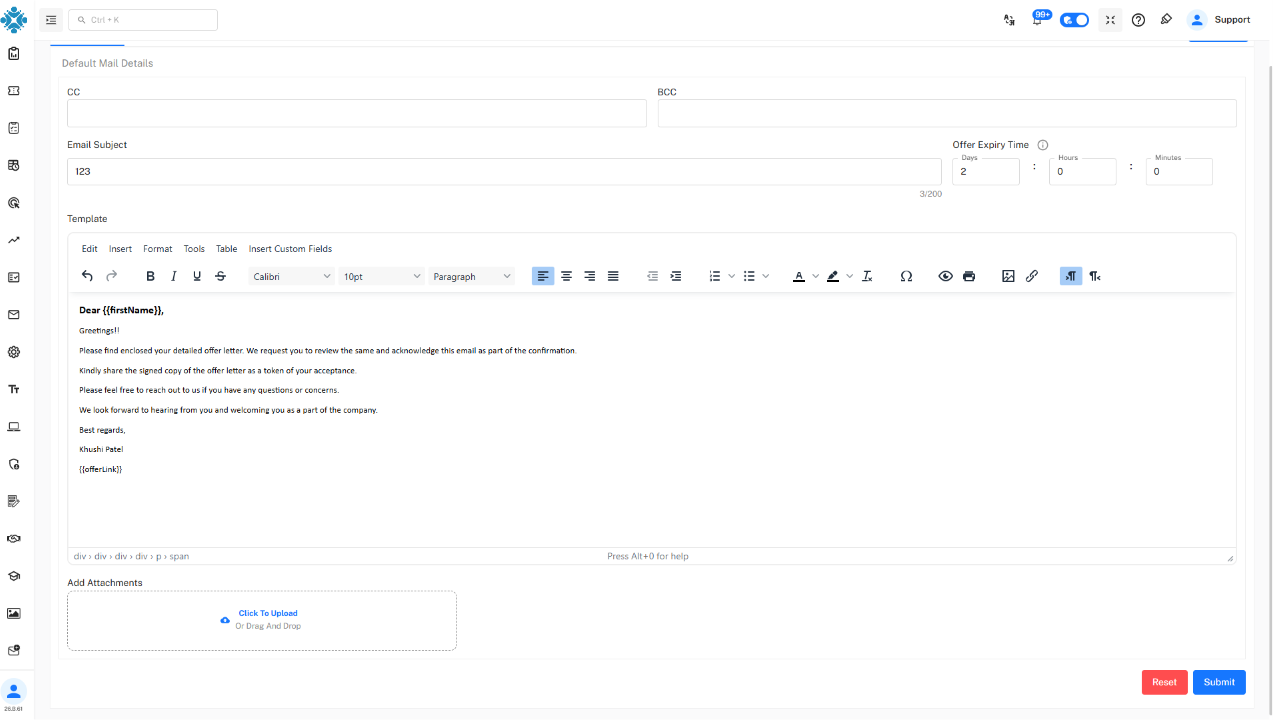Select center text alignment
Viewport: 1273px width, 720px height.
tap(566, 276)
